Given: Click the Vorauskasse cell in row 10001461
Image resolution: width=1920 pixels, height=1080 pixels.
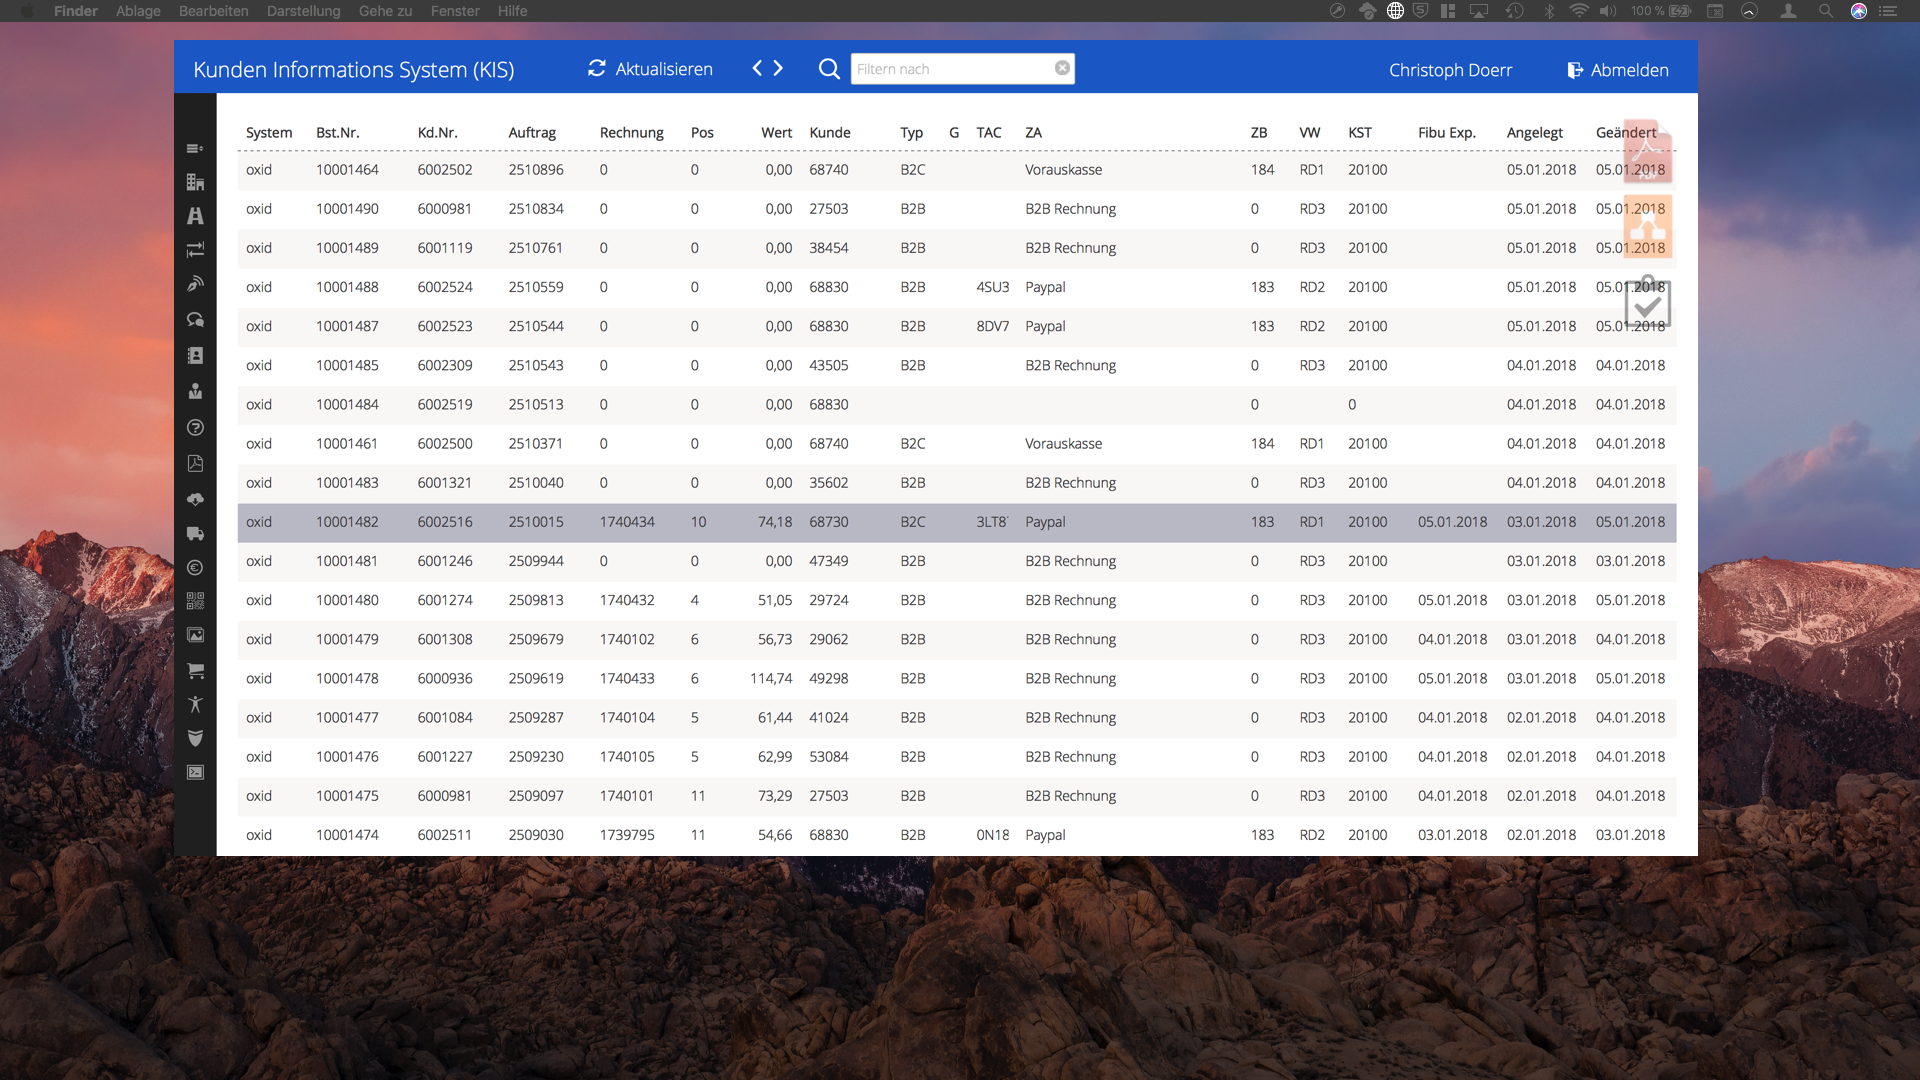Looking at the screenshot, I should click(x=1063, y=444).
